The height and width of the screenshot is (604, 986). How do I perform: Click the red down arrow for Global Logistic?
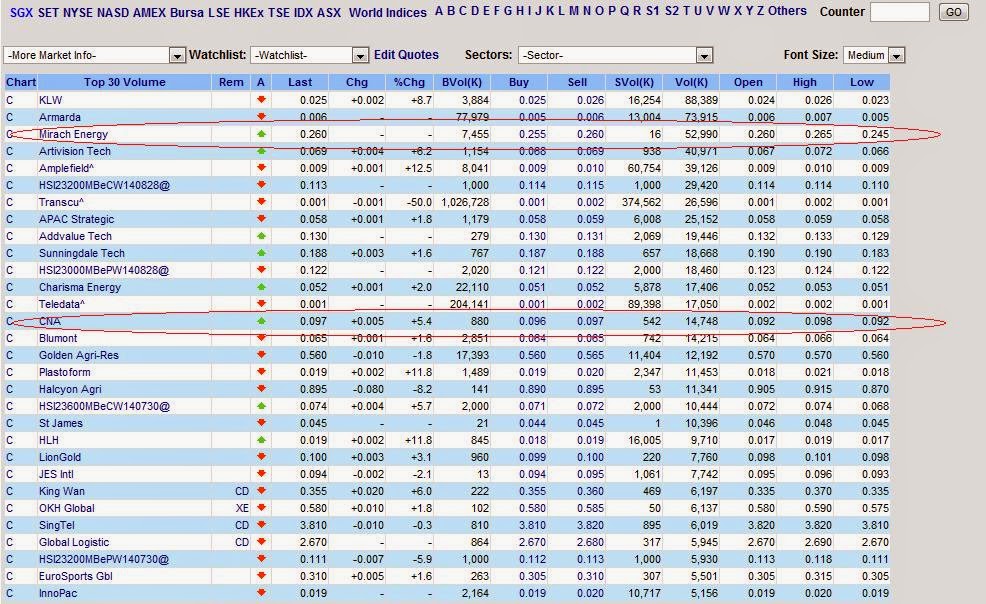[262, 542]
